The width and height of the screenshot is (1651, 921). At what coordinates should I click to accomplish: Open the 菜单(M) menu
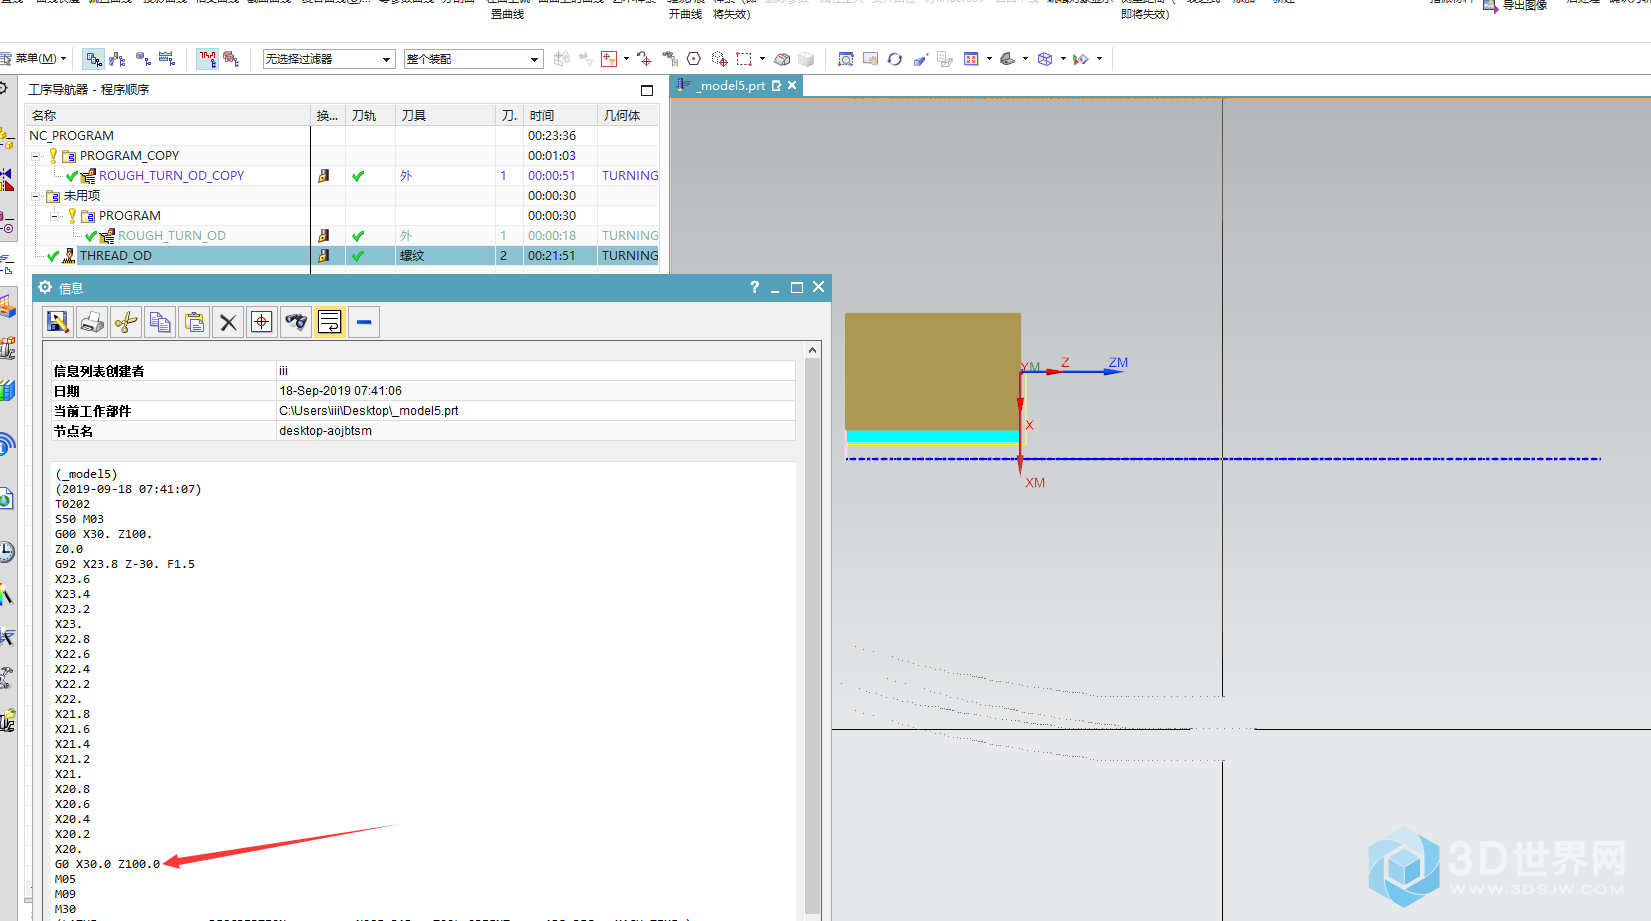pos(40,58)
